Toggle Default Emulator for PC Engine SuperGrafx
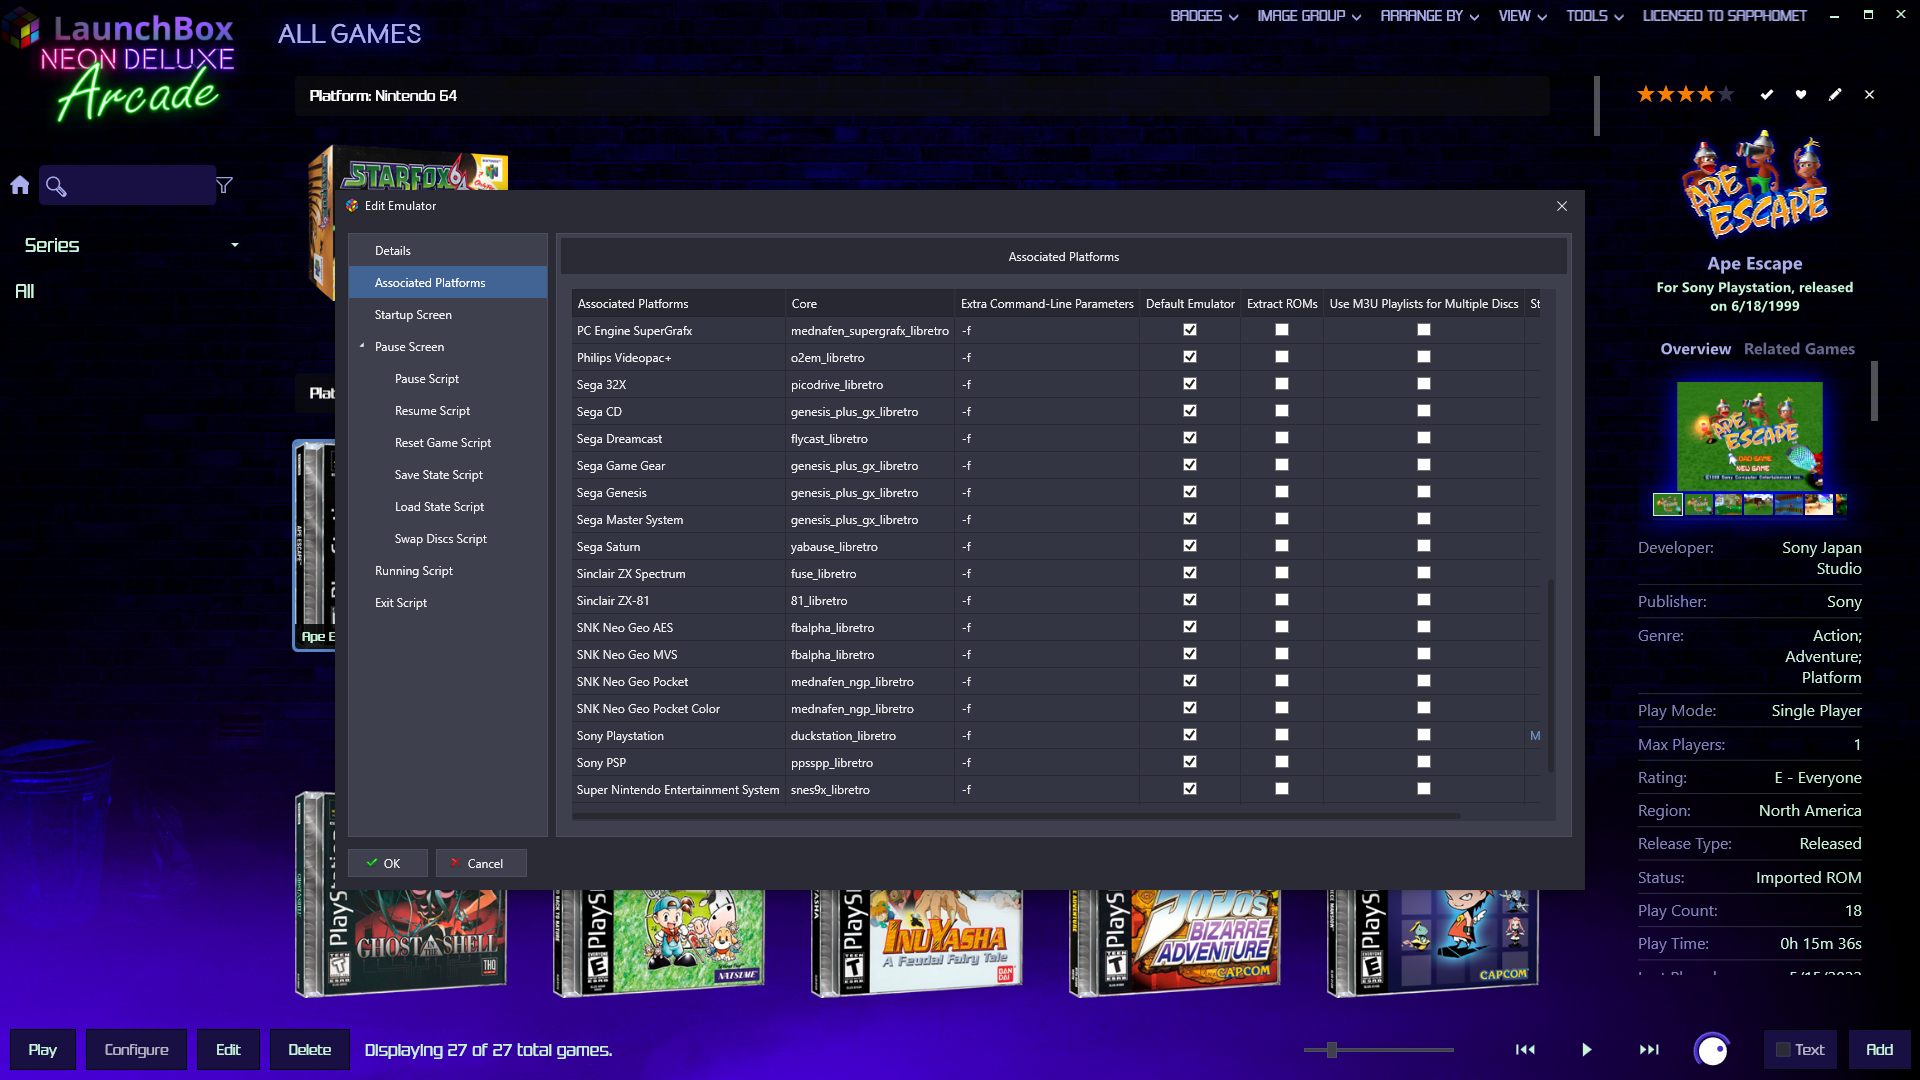Screen dimensions: 1920x1080 click(1190, 330)
